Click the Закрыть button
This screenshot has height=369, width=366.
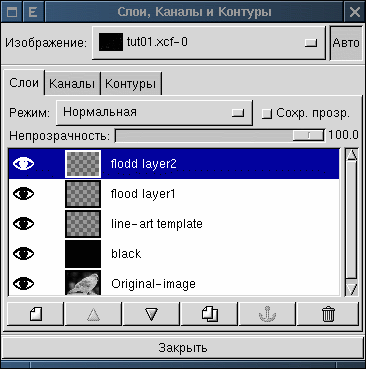click(x=183, y=348)
